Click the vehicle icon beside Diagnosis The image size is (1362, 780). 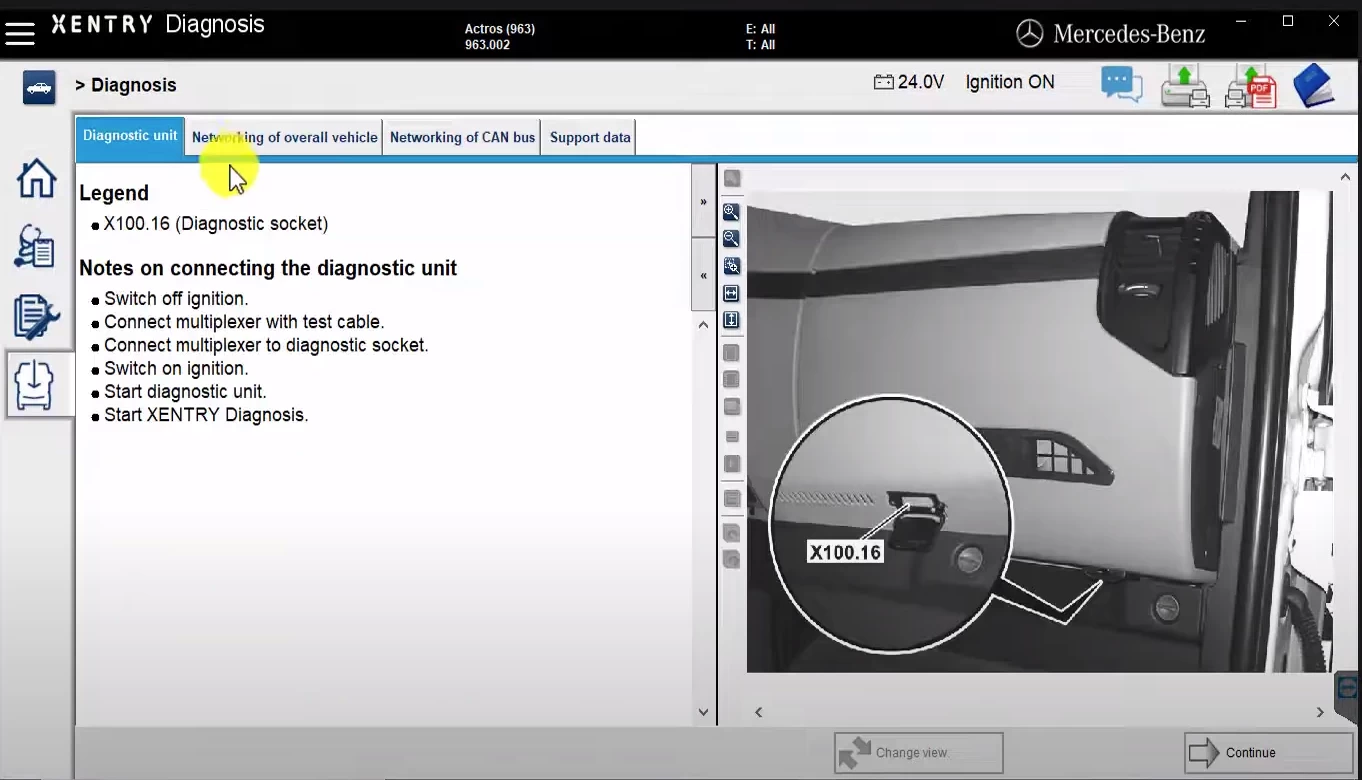(x=39, y=88)
